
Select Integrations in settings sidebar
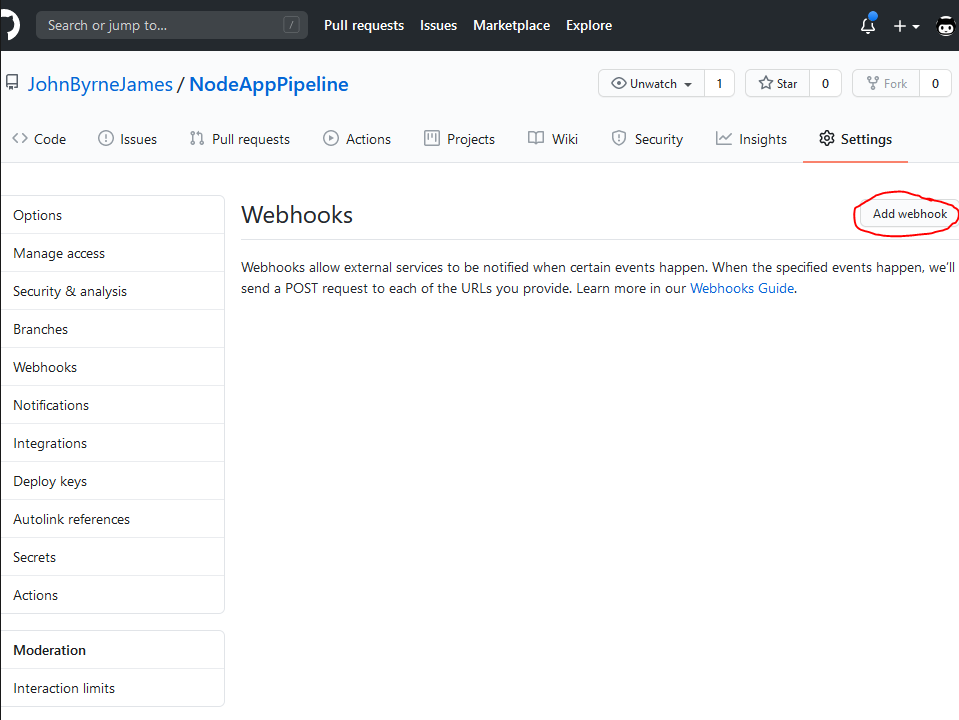pyautogui.click(x=113, y=442)
